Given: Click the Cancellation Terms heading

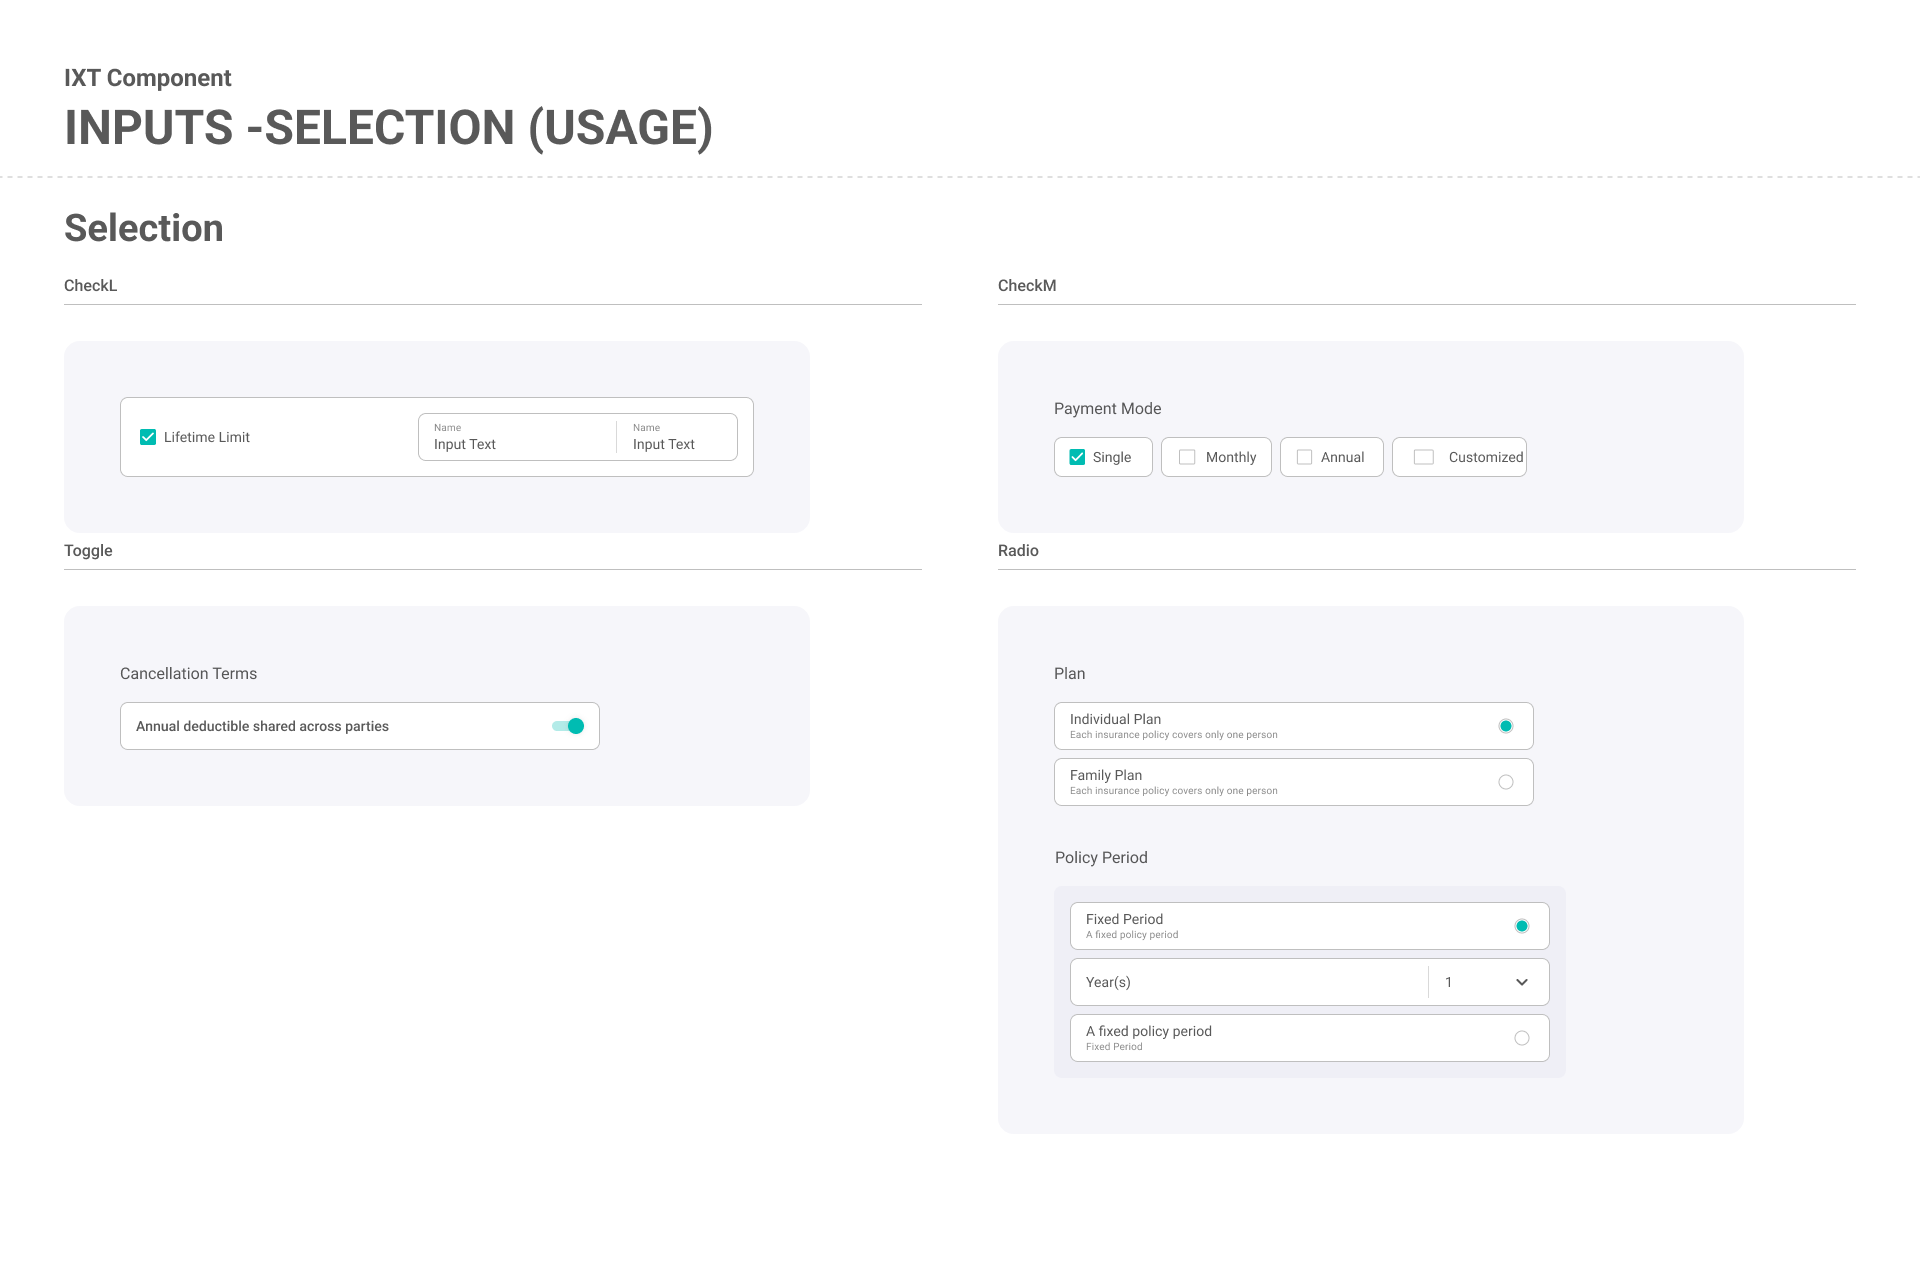Looking at the screenshot, I should coord(188,674).
